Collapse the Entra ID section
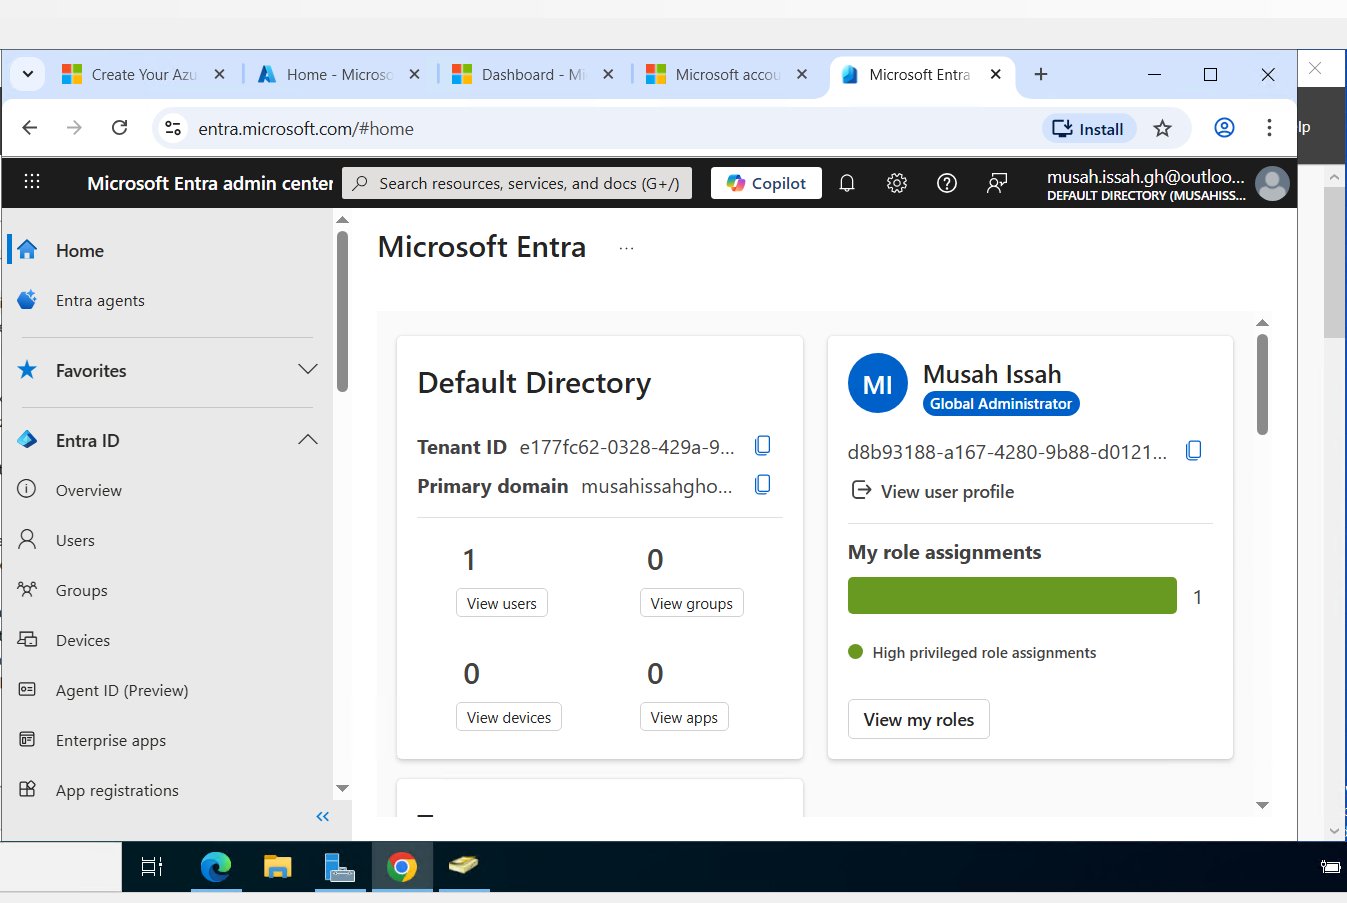The image size is (1347, 903). click(x=307, y=440)
